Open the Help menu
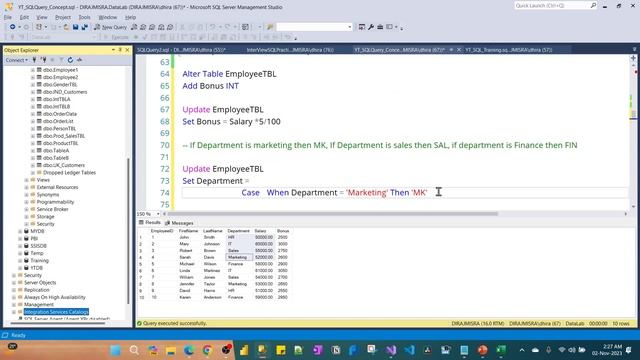640x360 pixels. (130, 17)
